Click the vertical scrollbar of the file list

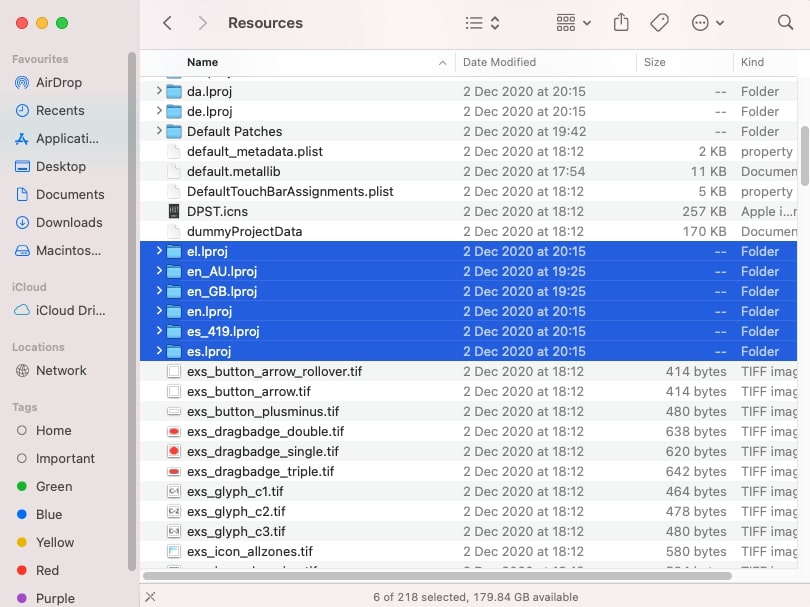coord(804,156)
